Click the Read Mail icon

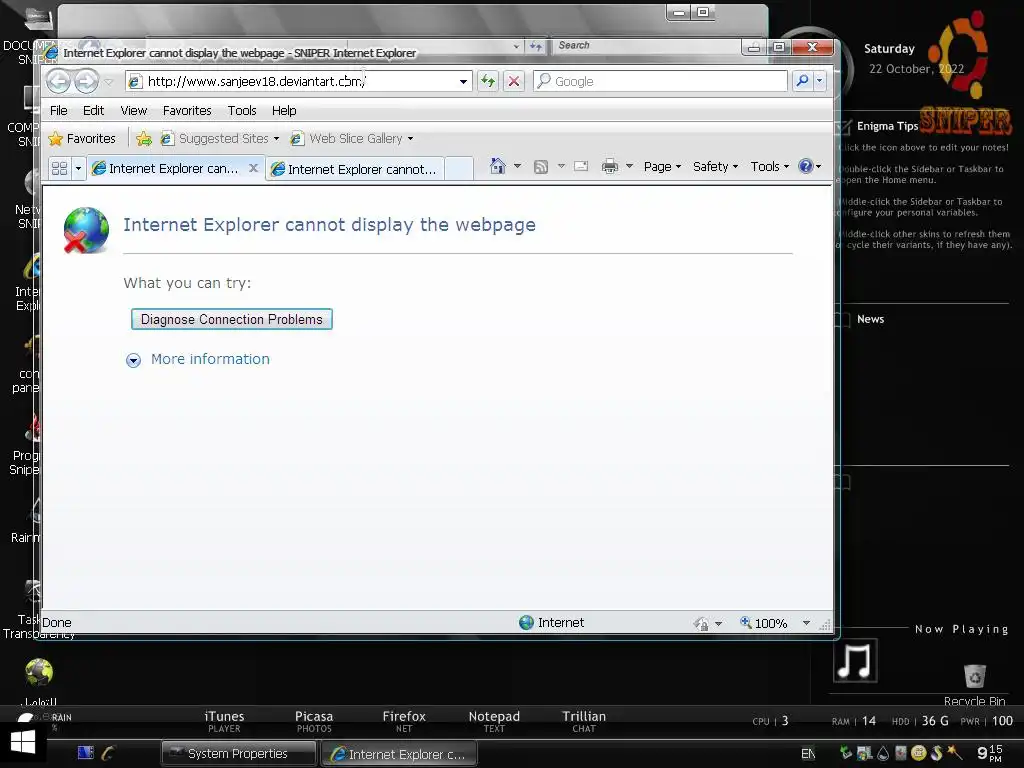tap(581, 167)
